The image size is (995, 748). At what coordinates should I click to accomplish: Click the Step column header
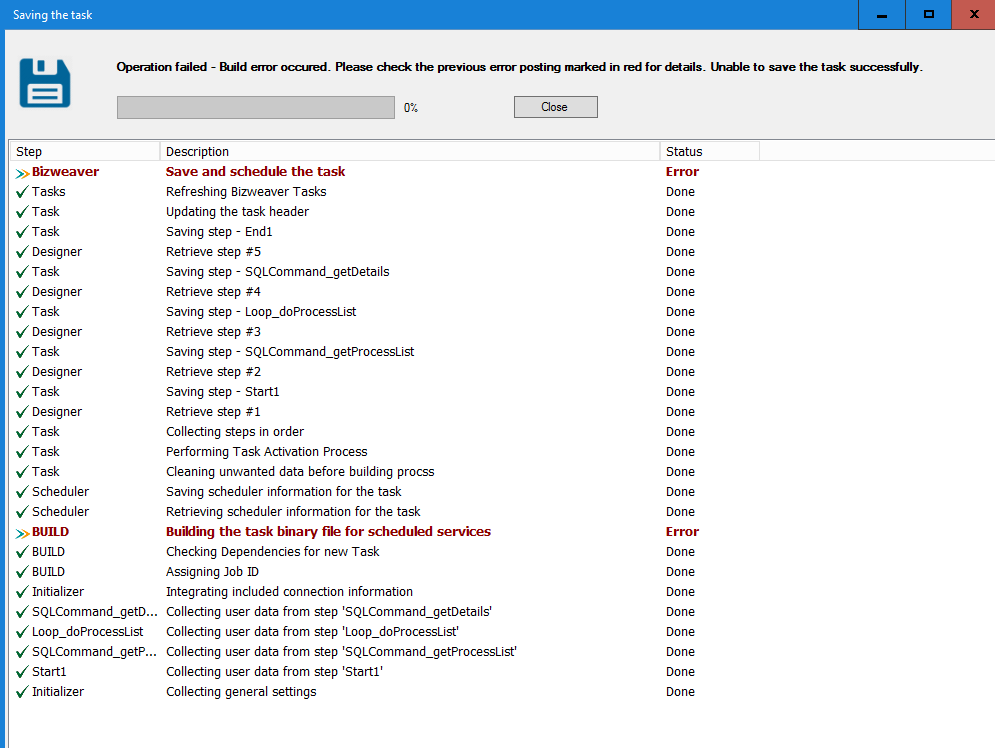(85, 152)
